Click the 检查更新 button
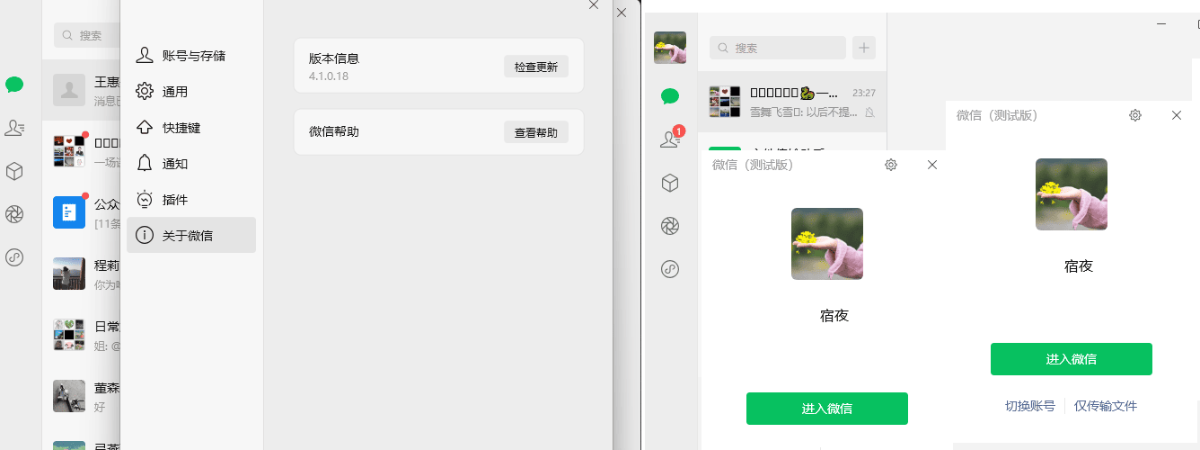This screenshot has height=450, width=1200. (x=536, y=67)
